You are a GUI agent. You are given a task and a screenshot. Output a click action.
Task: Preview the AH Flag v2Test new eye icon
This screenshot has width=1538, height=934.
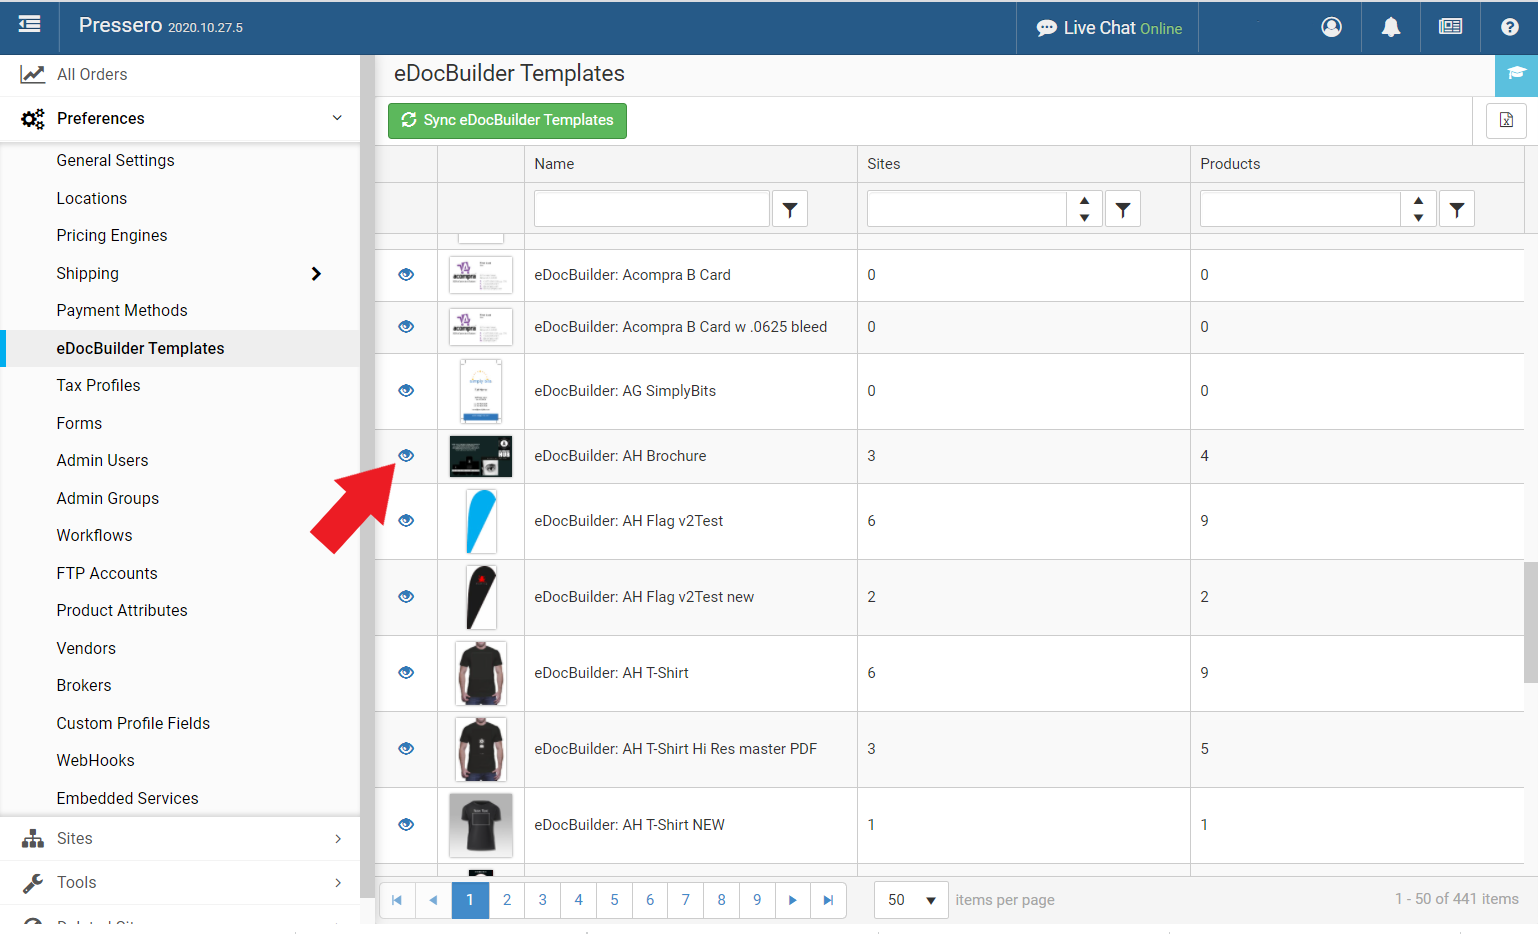[x=406, y=596]
